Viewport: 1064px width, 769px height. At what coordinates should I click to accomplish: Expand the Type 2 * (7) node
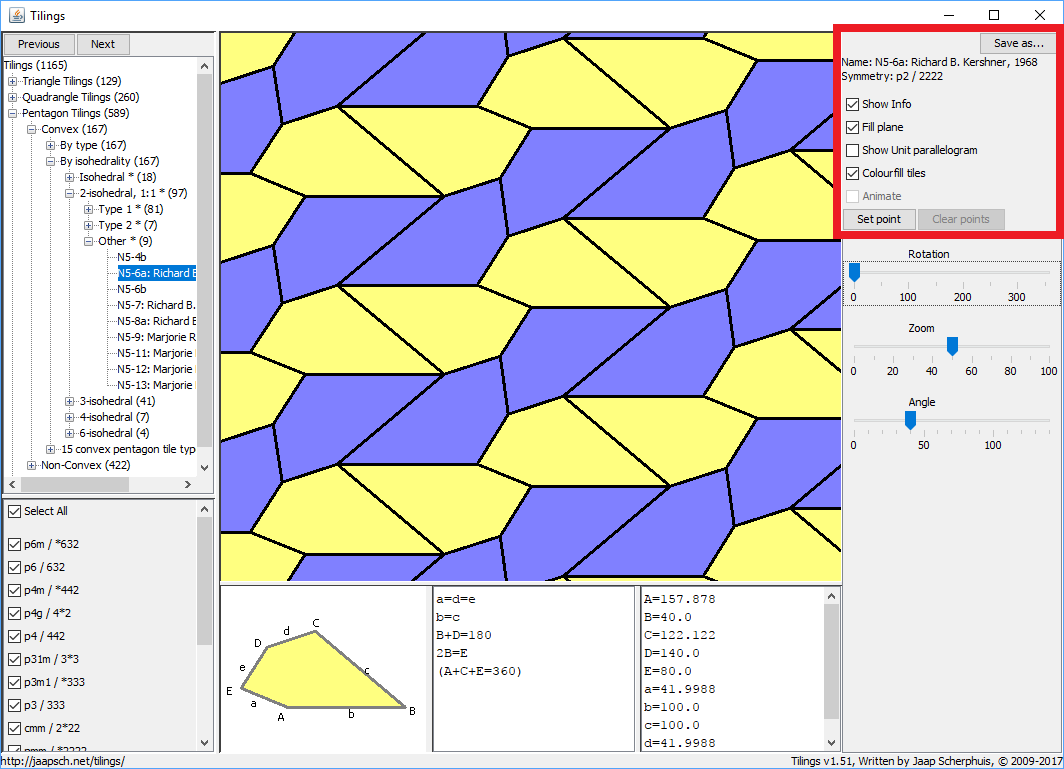pyautogui.click(x=88, y=225)
